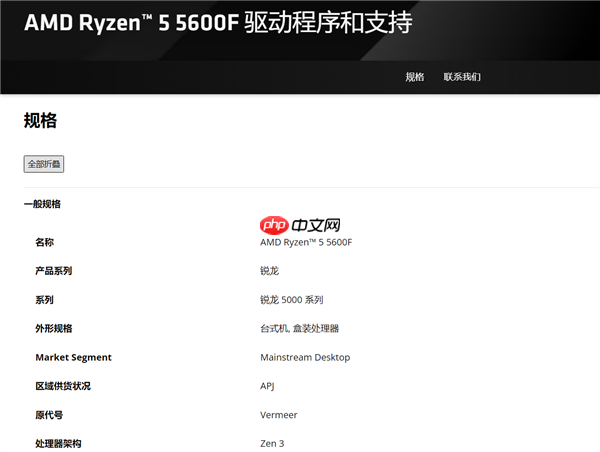600x452 pixels.
Task: Collapse the 一般规格 section header
Action: click(x=42, y=204)
